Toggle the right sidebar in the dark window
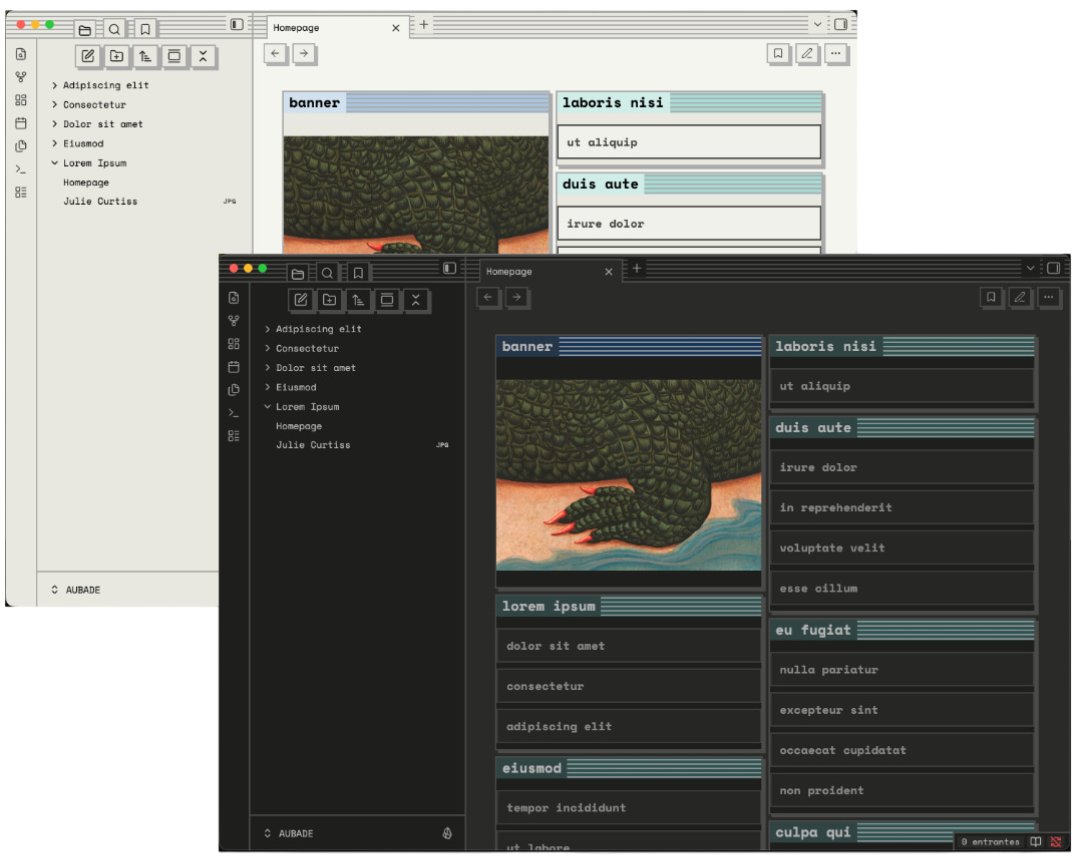The height and width of the screenshot is (859, 1080). click(x=1054, y=268)
